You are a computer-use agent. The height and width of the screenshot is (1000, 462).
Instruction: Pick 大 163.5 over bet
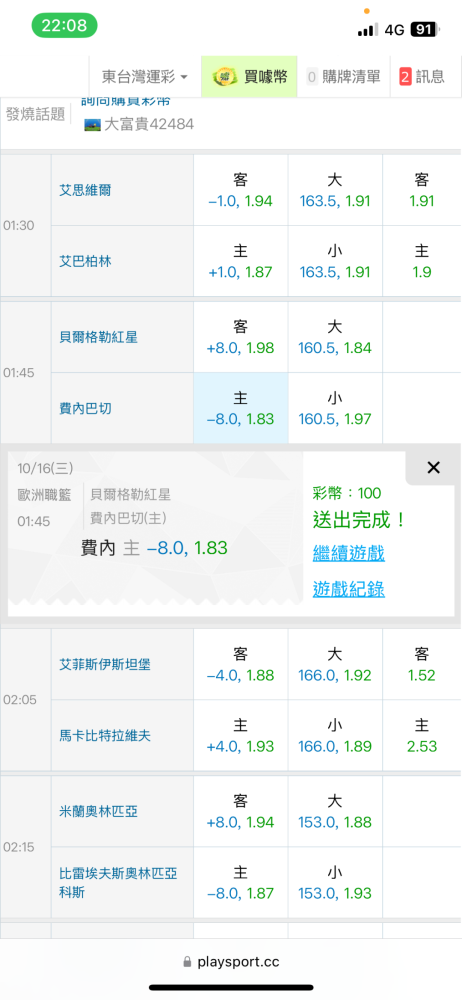[335, 190]
